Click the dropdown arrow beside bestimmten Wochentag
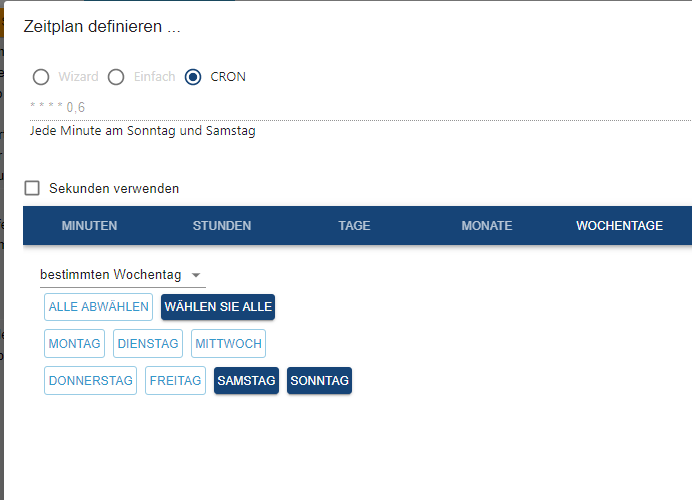Viewport: 692px width, 500px height. (196, 275)
